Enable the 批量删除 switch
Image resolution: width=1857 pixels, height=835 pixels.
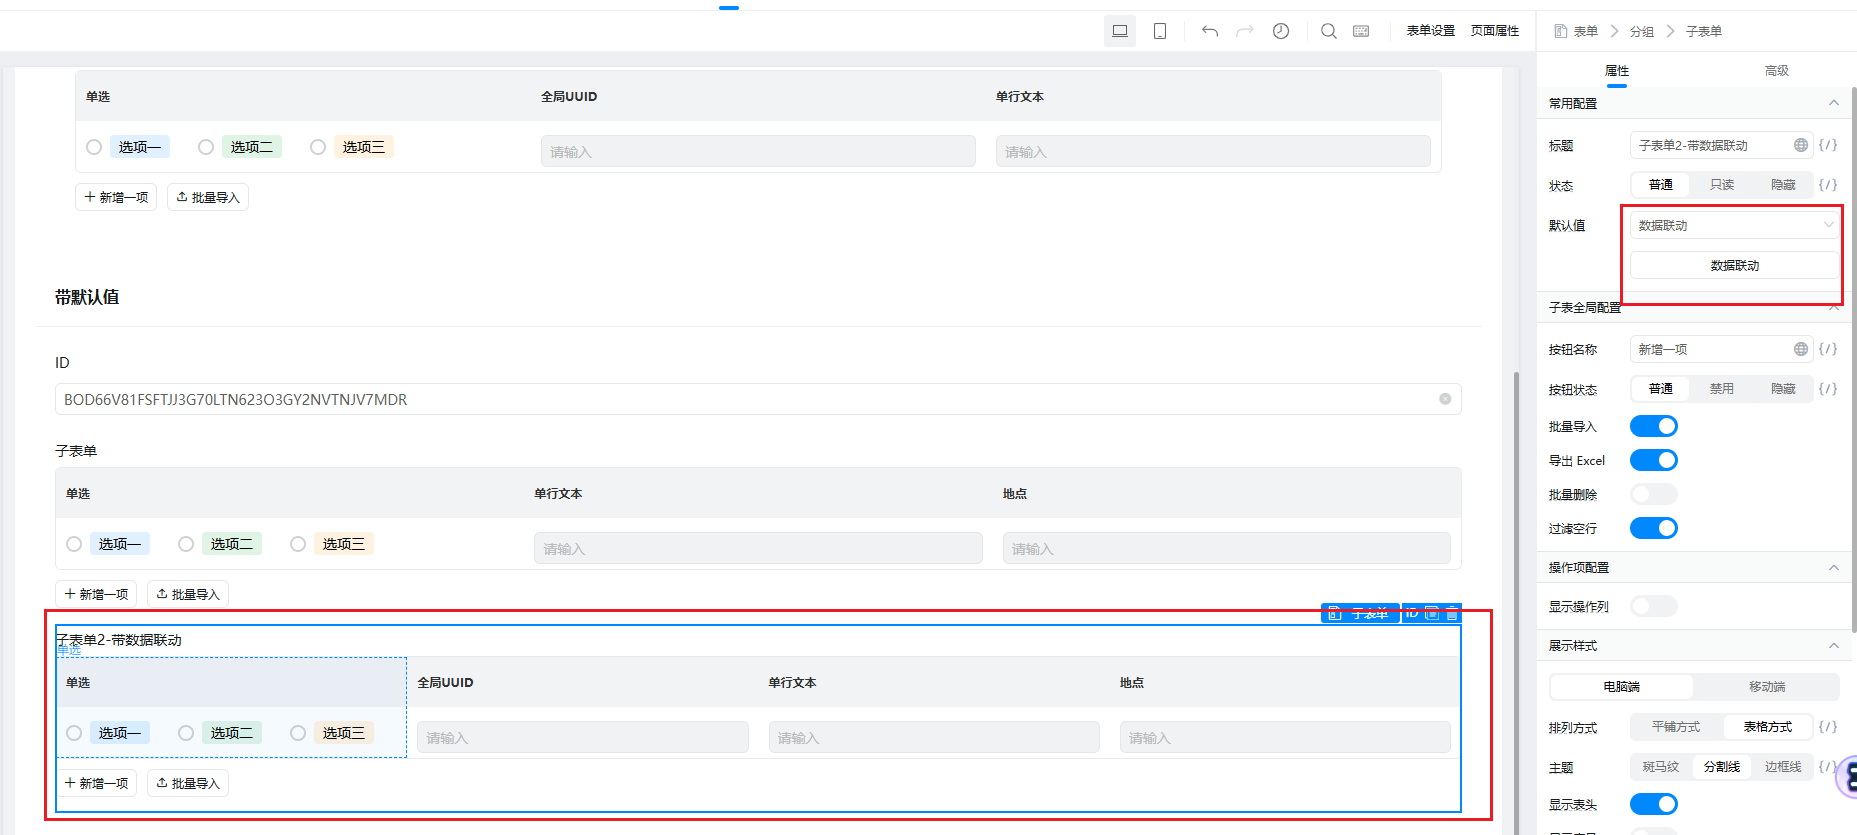coord(1654,494)
